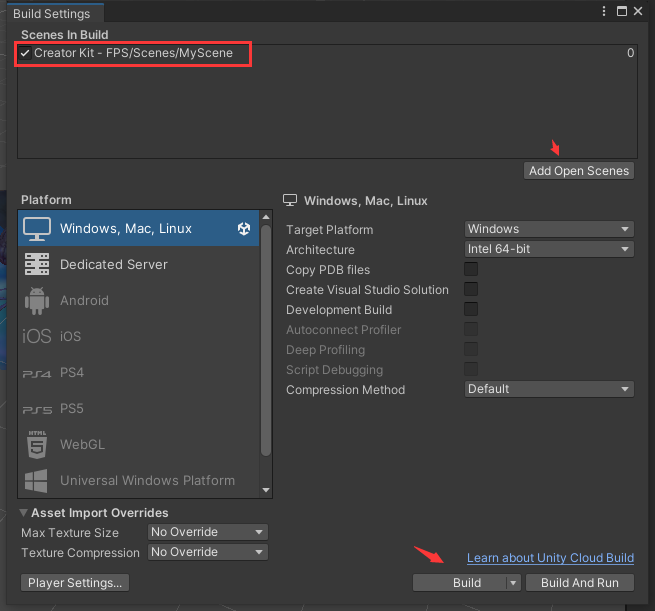The width and height of the screenshot is (655, 611).
Task: Select the PS4 platform text
Action: coord(72,373)
